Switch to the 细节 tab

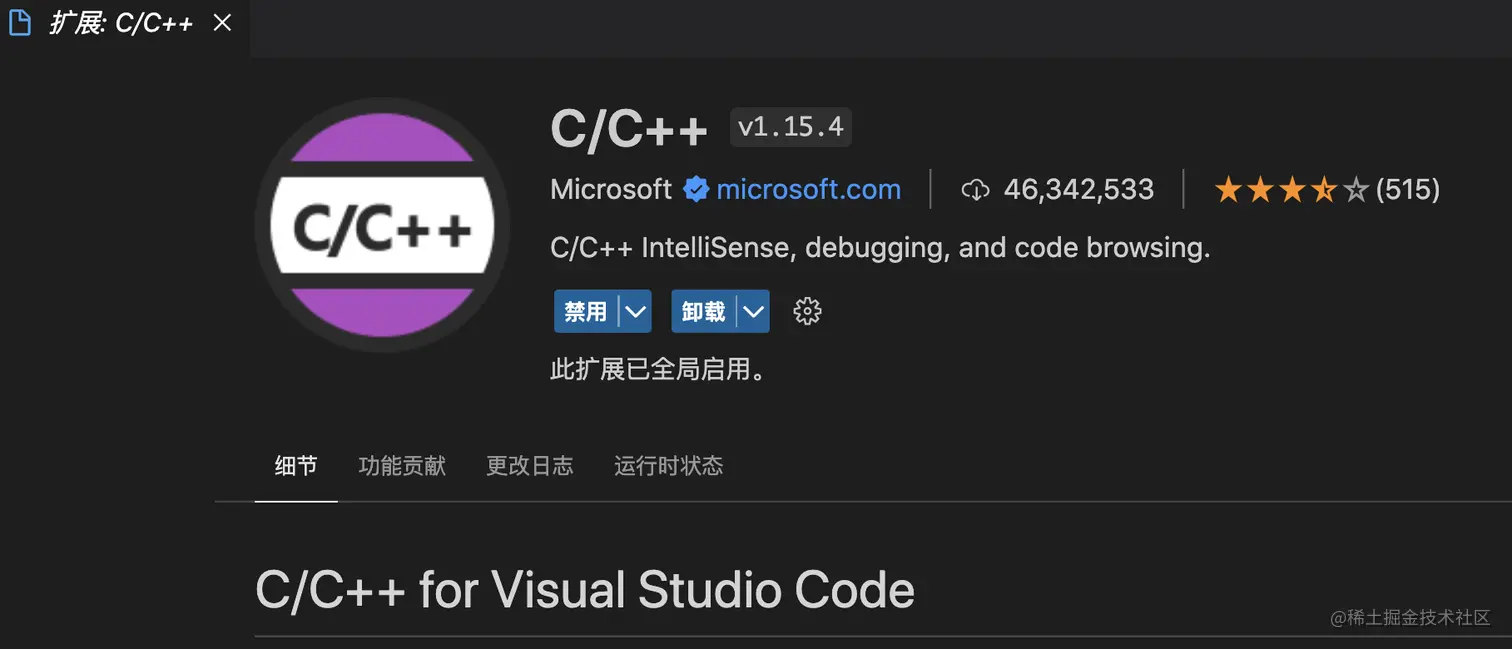click(x=296, y=465)
